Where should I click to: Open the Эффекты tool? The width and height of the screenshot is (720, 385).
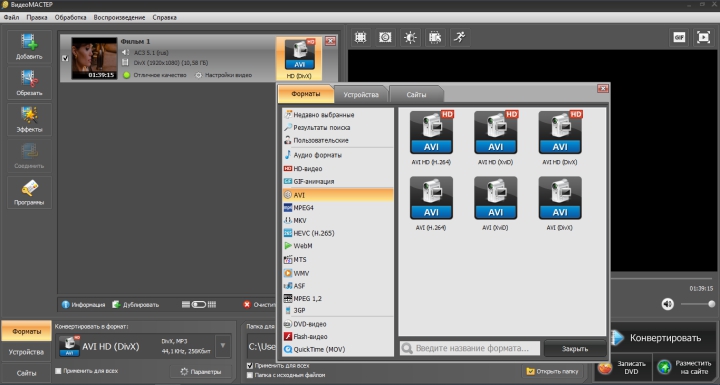click(x=29, y=119)
